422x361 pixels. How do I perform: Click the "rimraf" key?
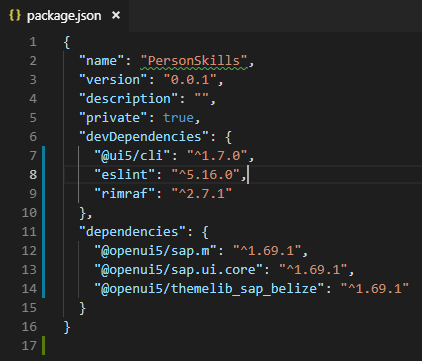(x=125, y=194)
